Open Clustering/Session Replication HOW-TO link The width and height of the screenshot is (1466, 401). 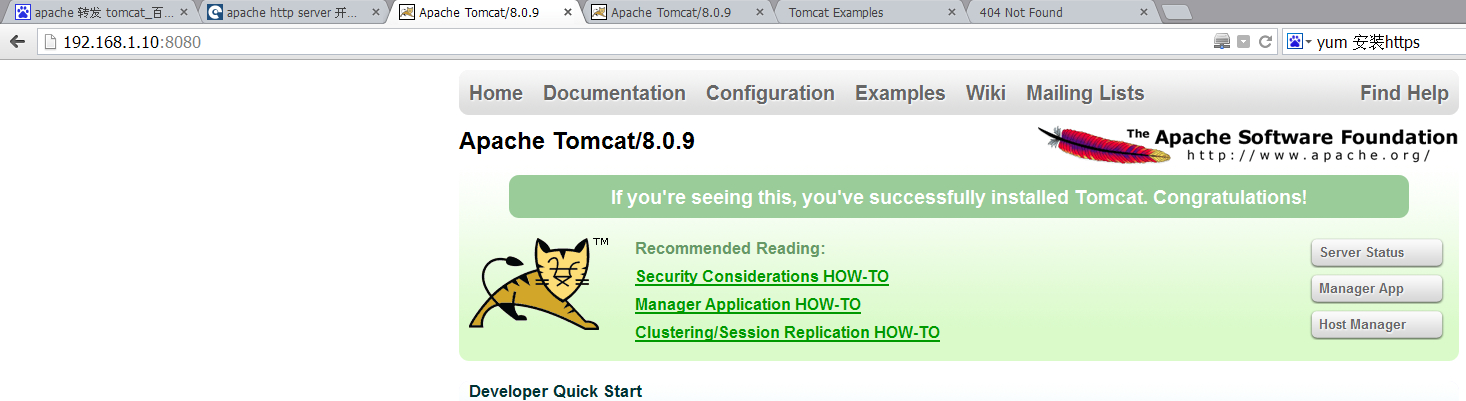[x=787, y=332]
